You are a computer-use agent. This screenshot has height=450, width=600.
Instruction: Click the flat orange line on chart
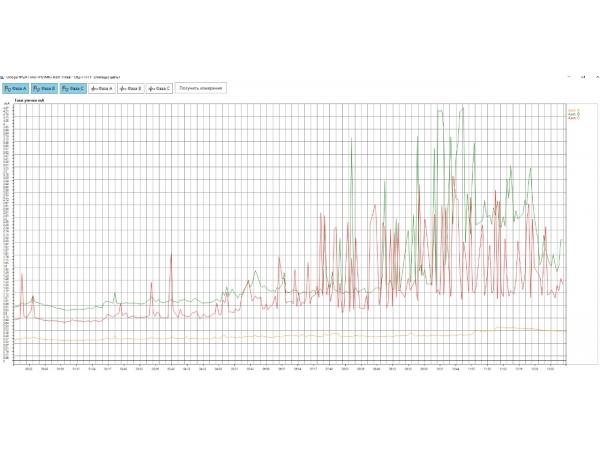coord(300,336)
